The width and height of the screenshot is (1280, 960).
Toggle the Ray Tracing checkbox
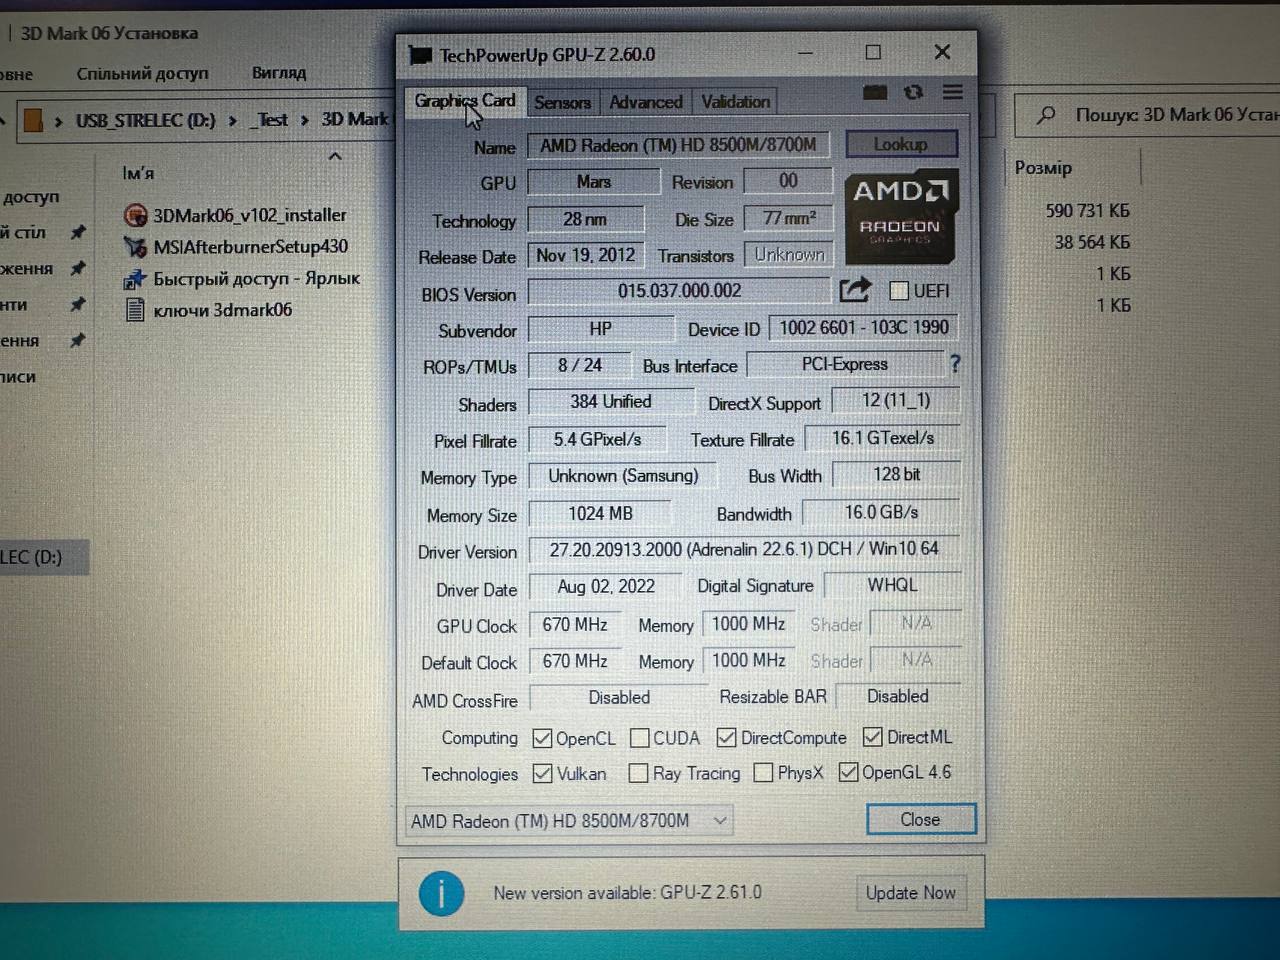point(638,773)
